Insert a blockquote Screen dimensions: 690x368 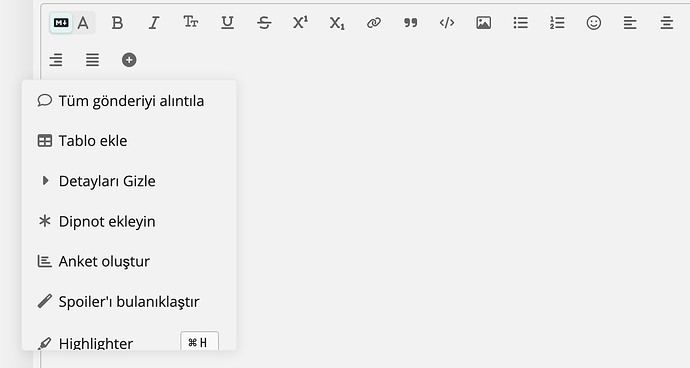[x=411, y=23]
